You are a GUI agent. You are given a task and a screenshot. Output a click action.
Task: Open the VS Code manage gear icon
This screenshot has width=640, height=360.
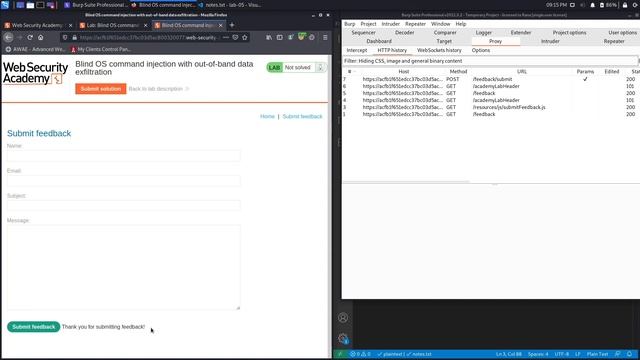343,338
